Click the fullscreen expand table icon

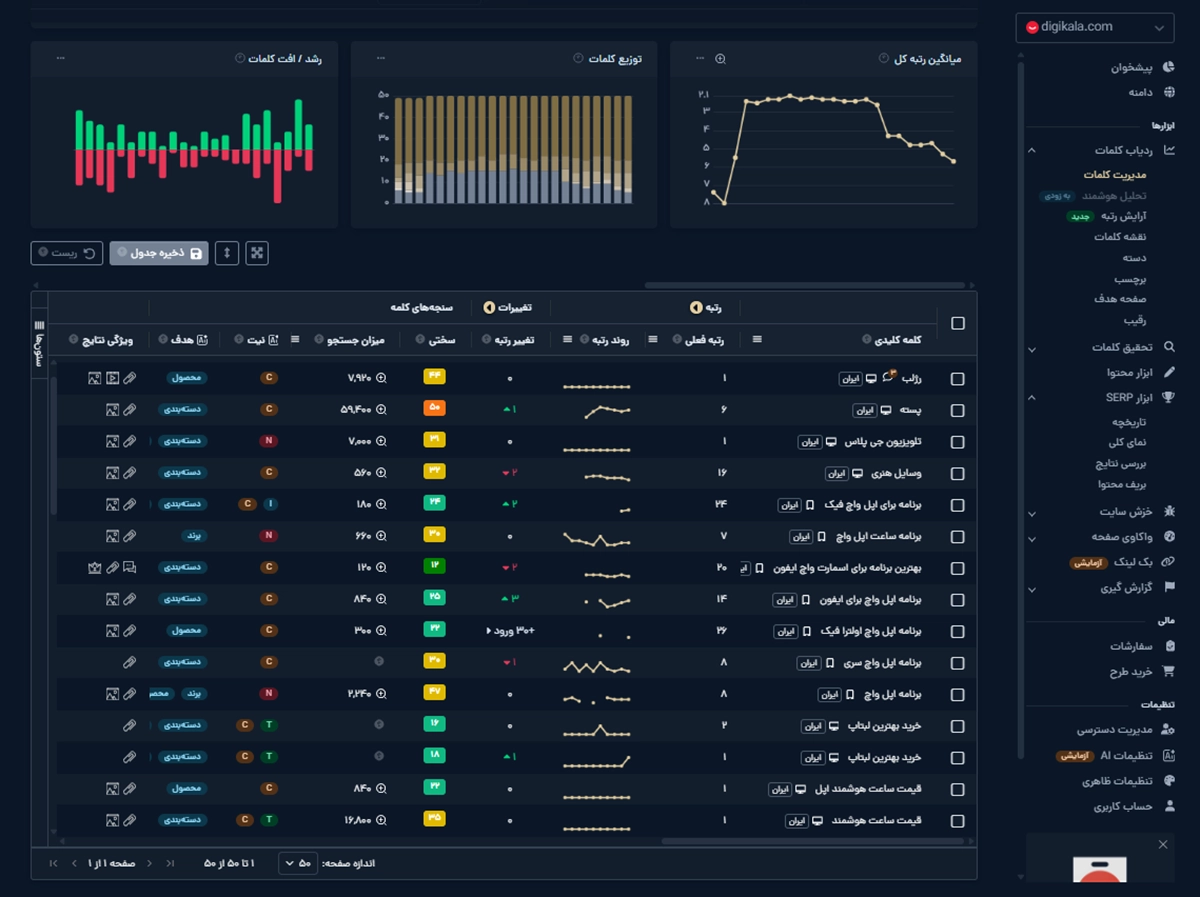click(x=257, y=253)
